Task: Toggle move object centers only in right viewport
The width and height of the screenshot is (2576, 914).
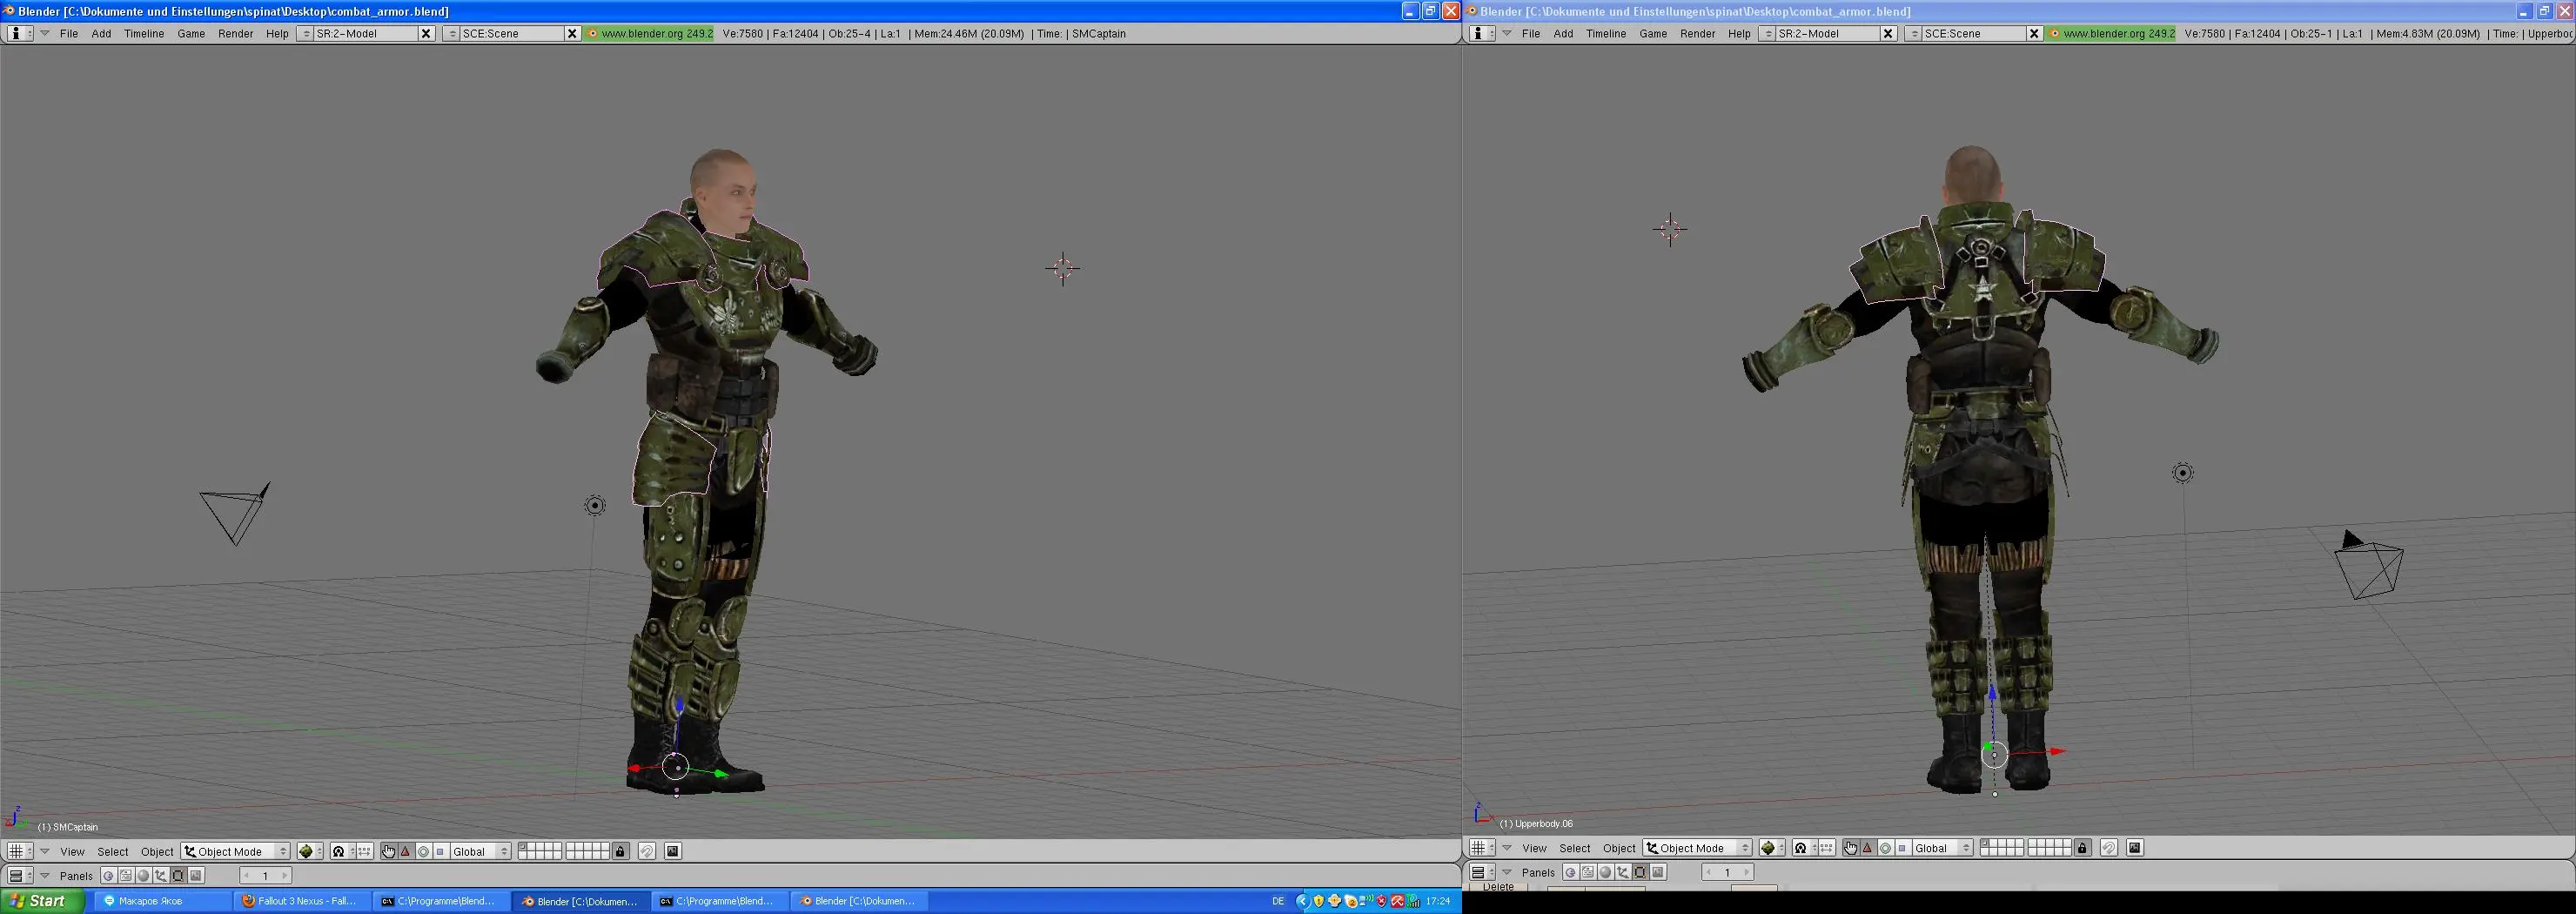Action: [x=1826, y=848]
